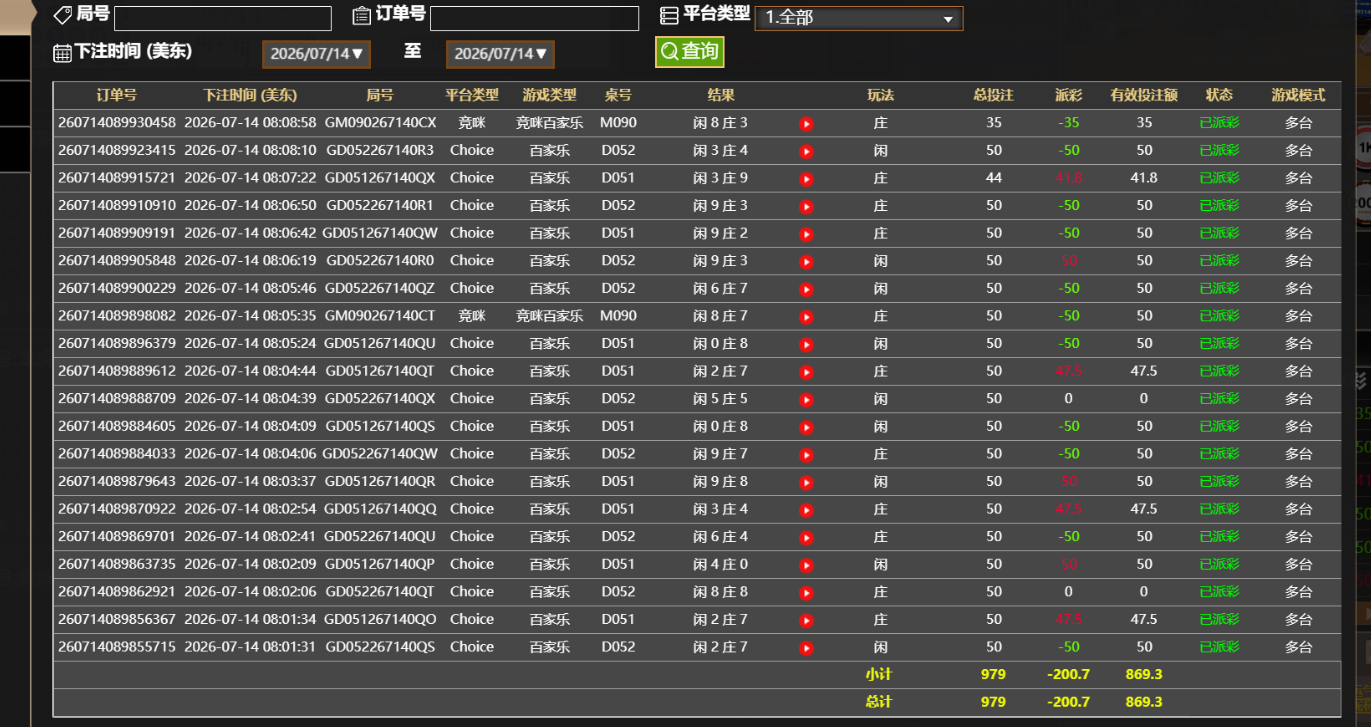1371x727 pixels.
Task: Play replay for order 260714089898082
Action: tap(806, 317)
